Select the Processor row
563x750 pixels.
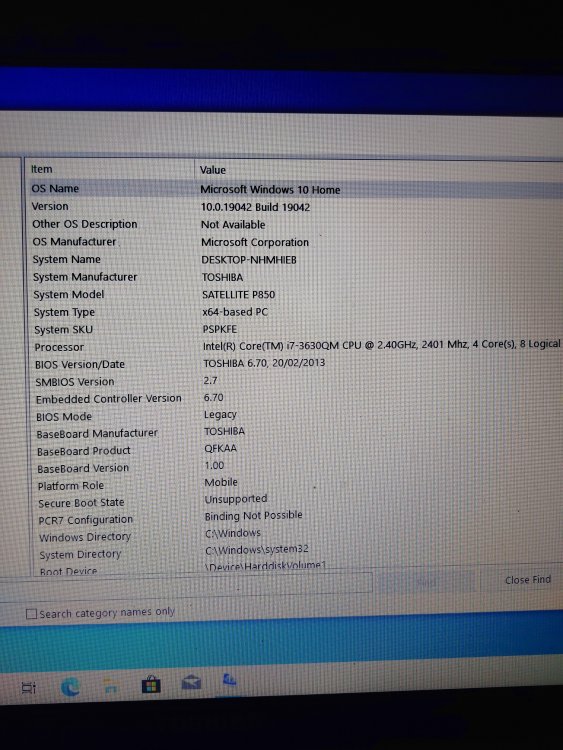59,347
